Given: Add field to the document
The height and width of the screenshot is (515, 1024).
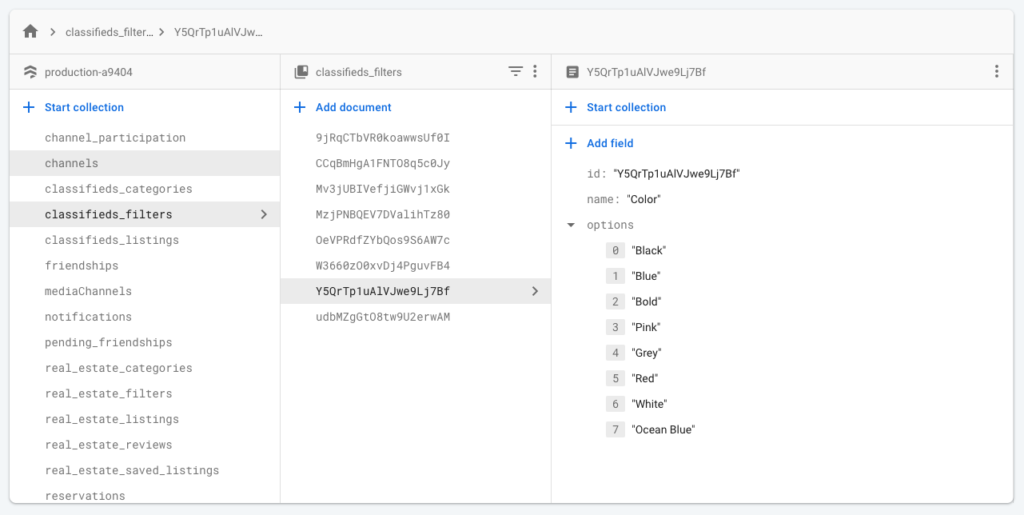Looking at the screenshot, I should [610, 143].
